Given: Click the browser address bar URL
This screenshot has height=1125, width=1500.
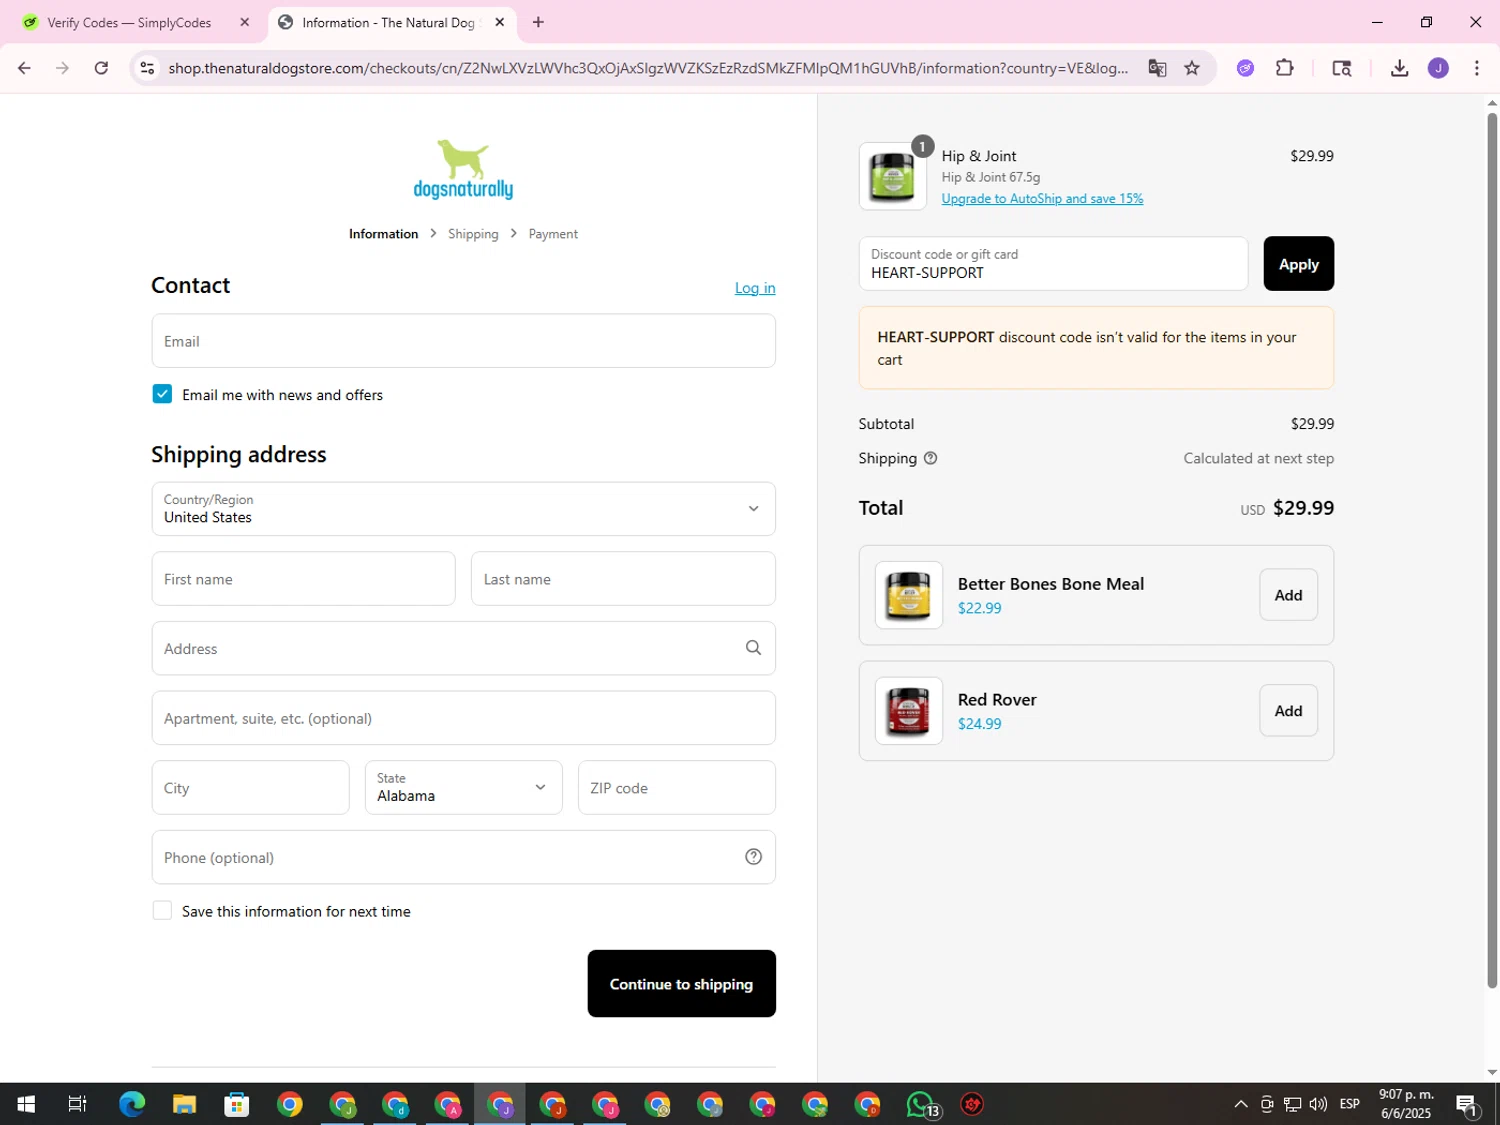Looking at the screenshot, I should pyautogui.click(x=648, y=68).
